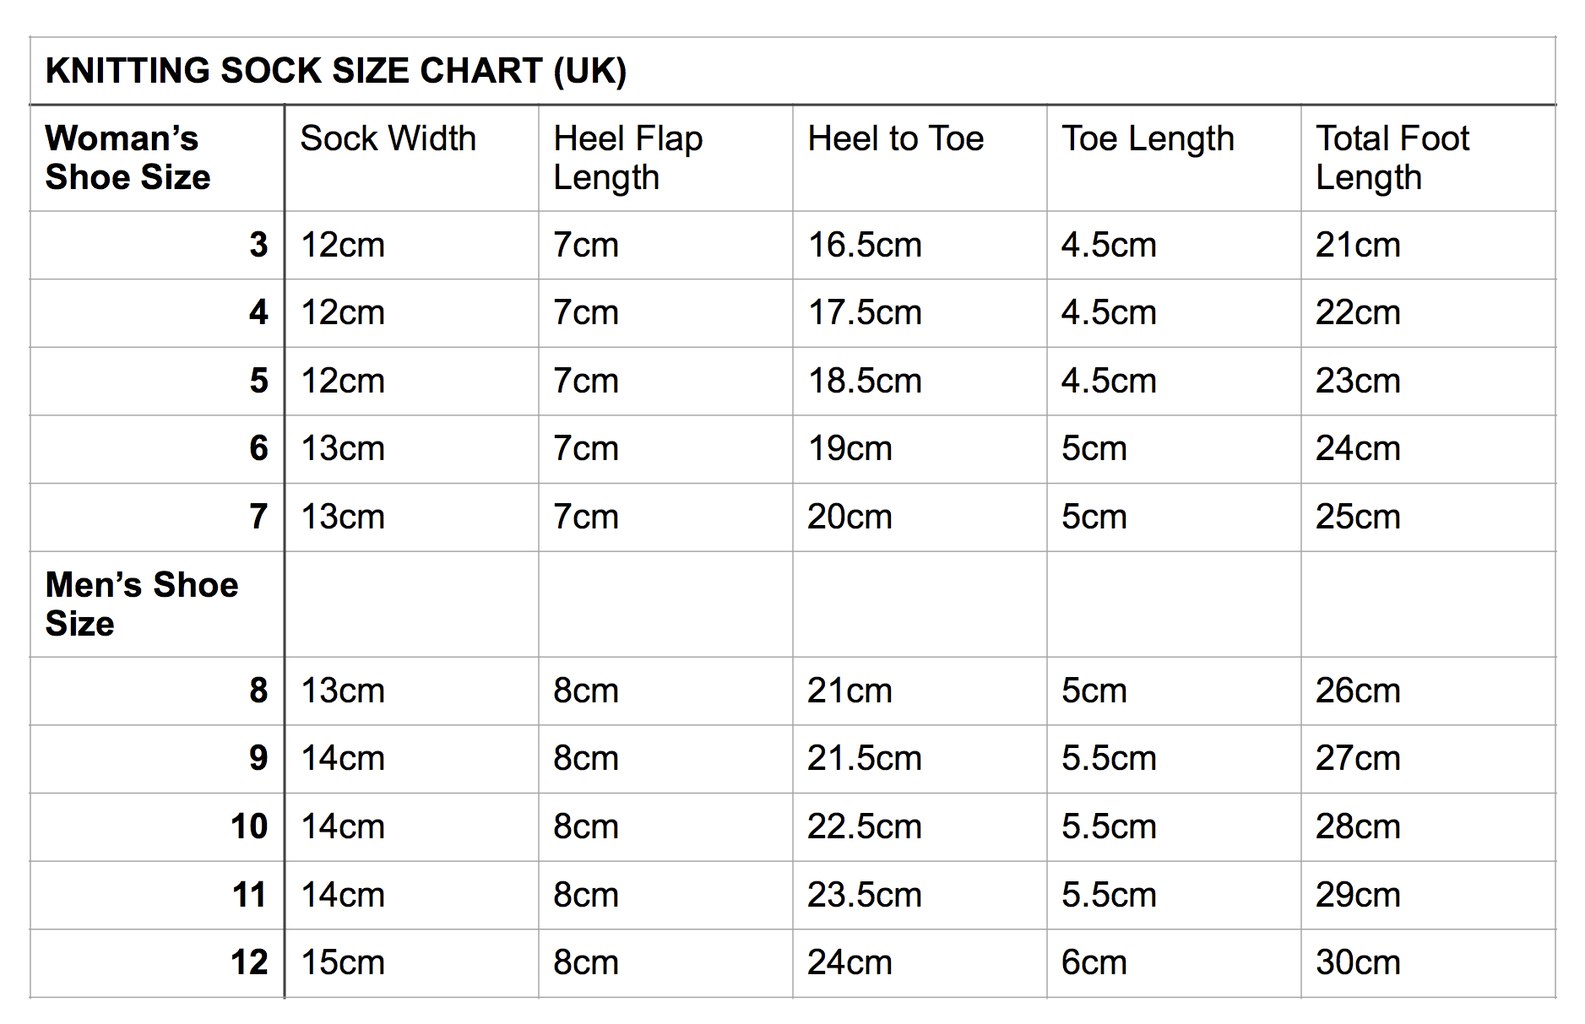
Task: Click the Knitting Sock Size Chart title
Action: tap(336, 71)
